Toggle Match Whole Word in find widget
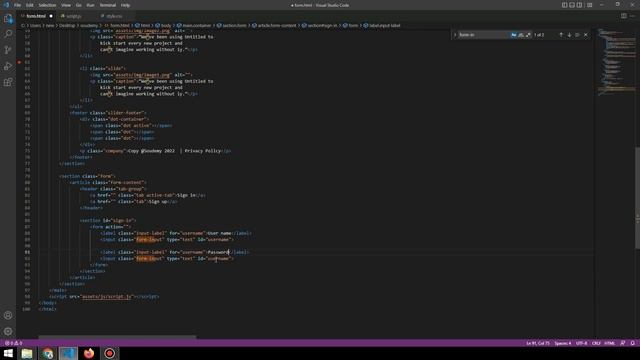Screen dimensions: 640x360 [521, 35]
